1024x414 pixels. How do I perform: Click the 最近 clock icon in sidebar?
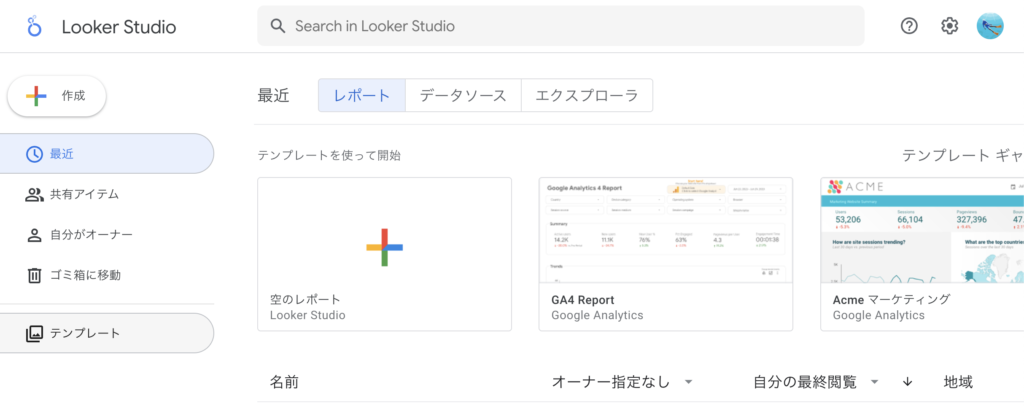click(34, 154)
